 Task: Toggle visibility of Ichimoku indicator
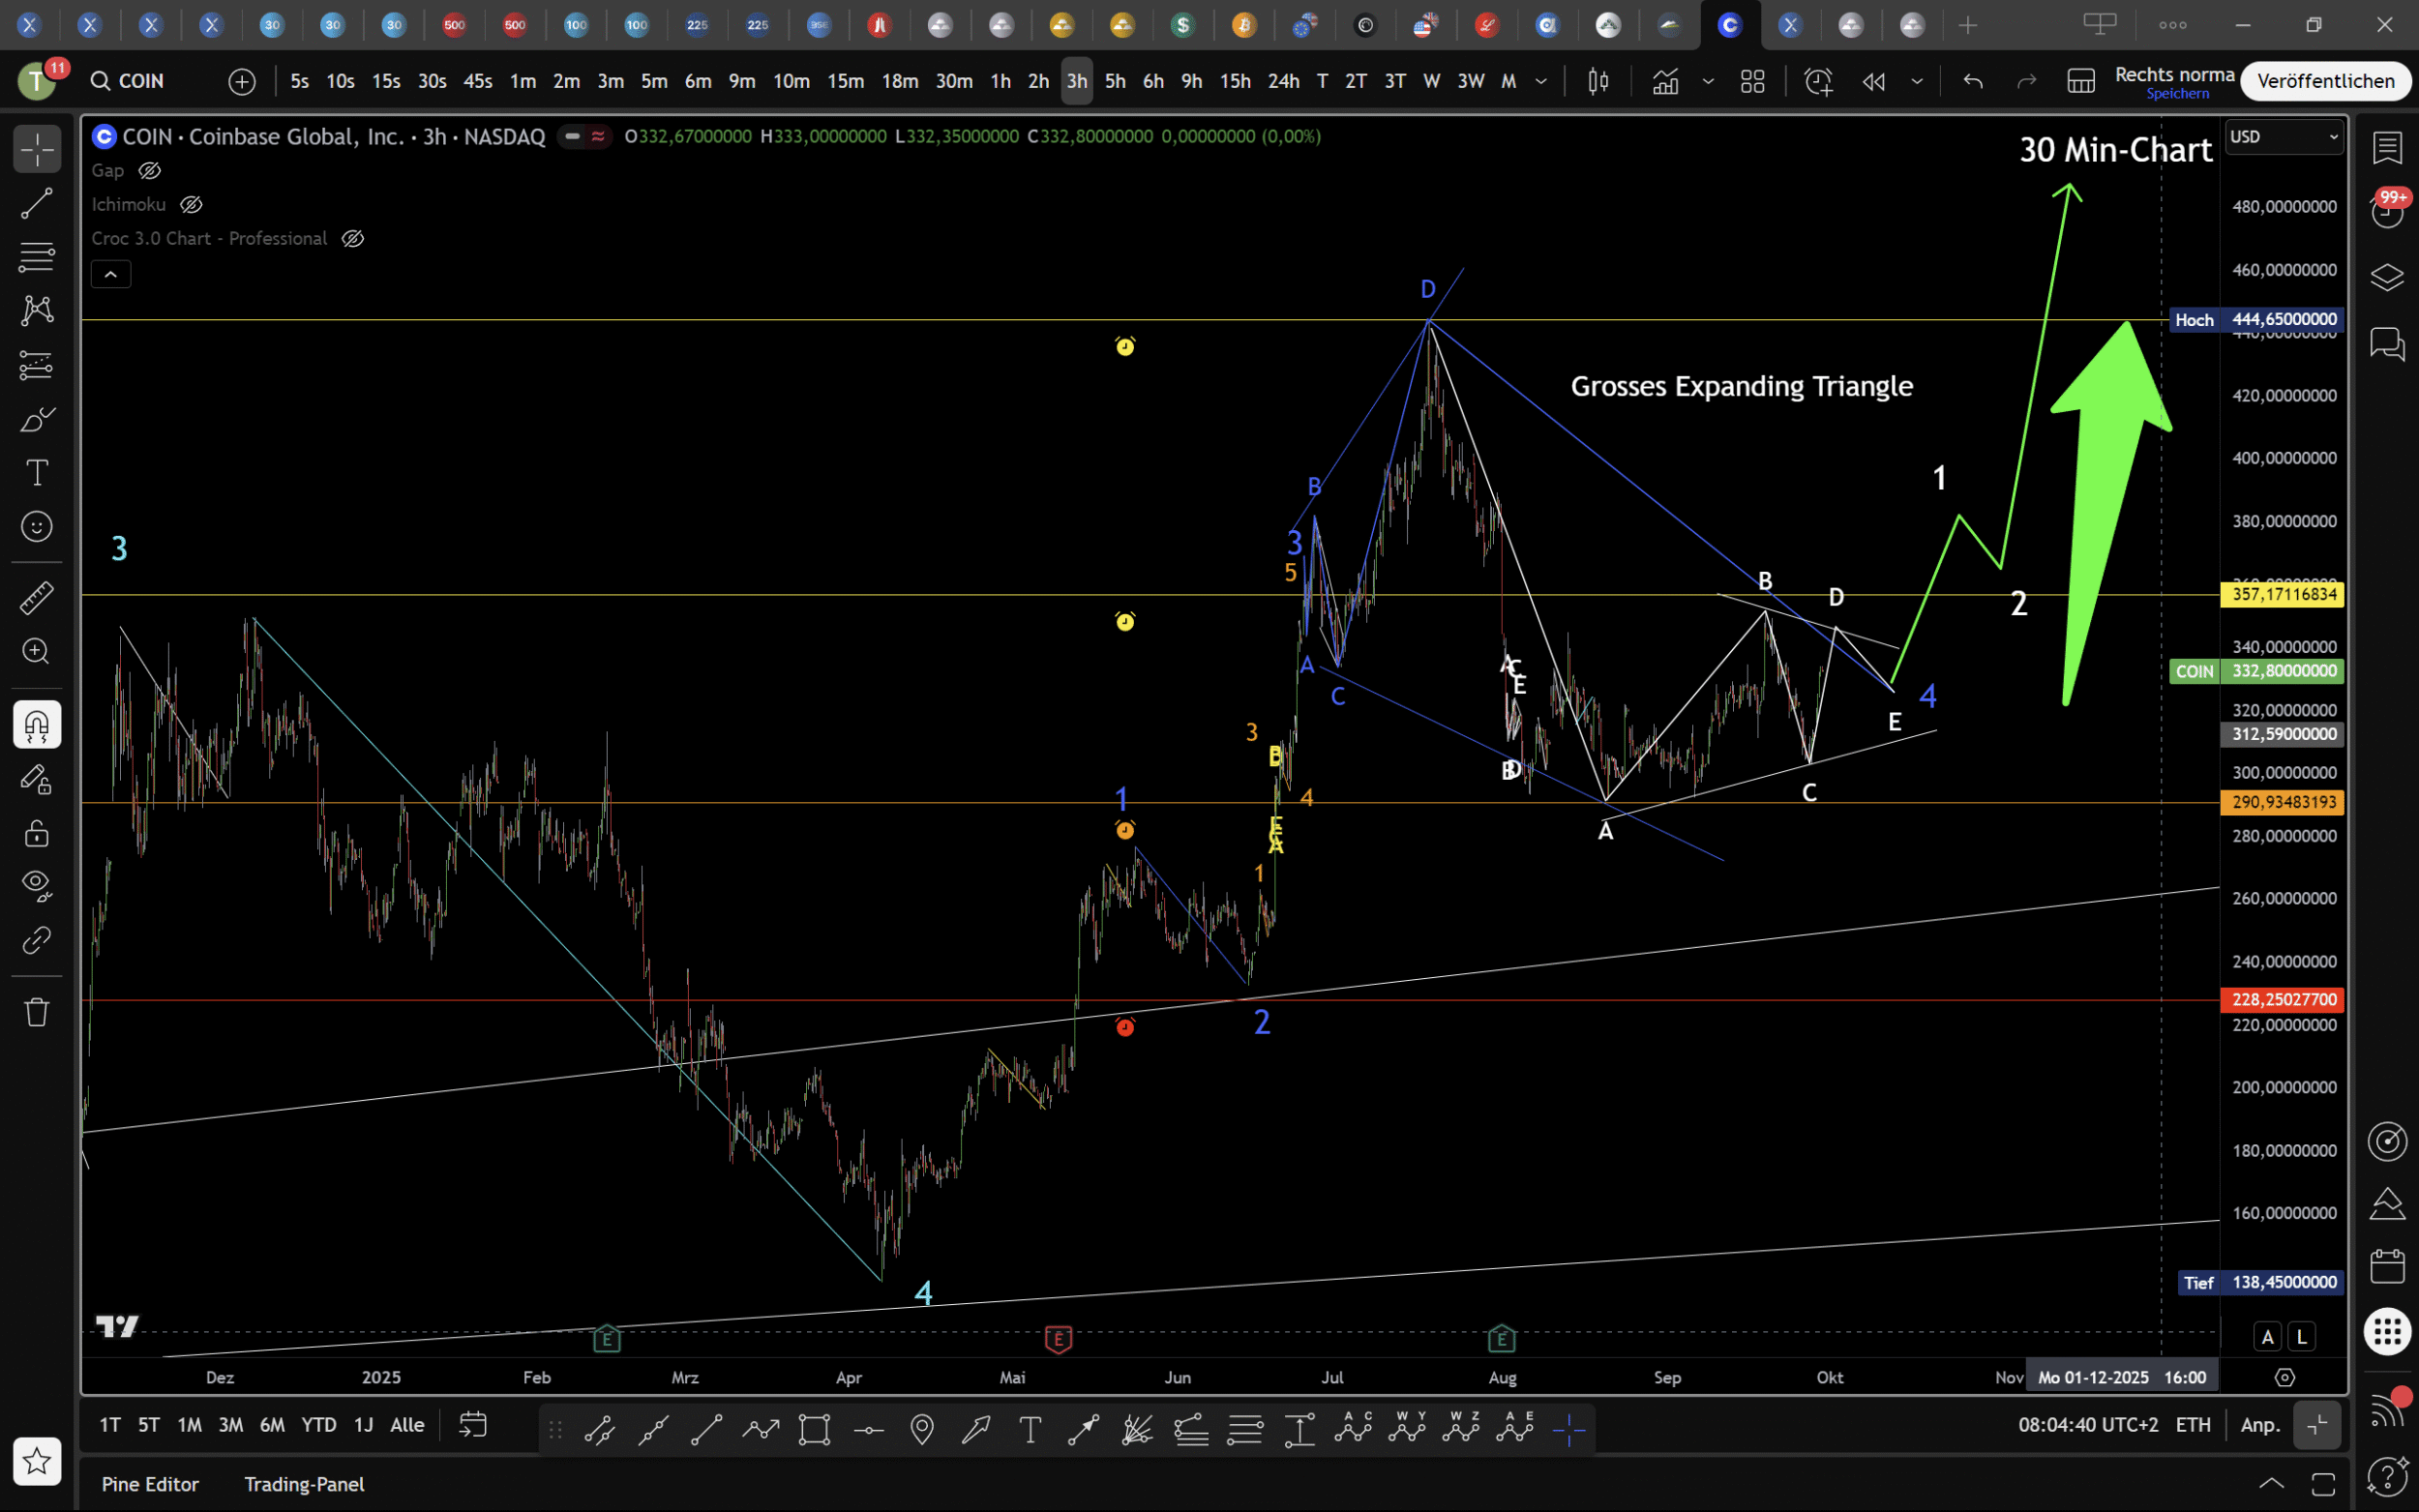point(191,205)
